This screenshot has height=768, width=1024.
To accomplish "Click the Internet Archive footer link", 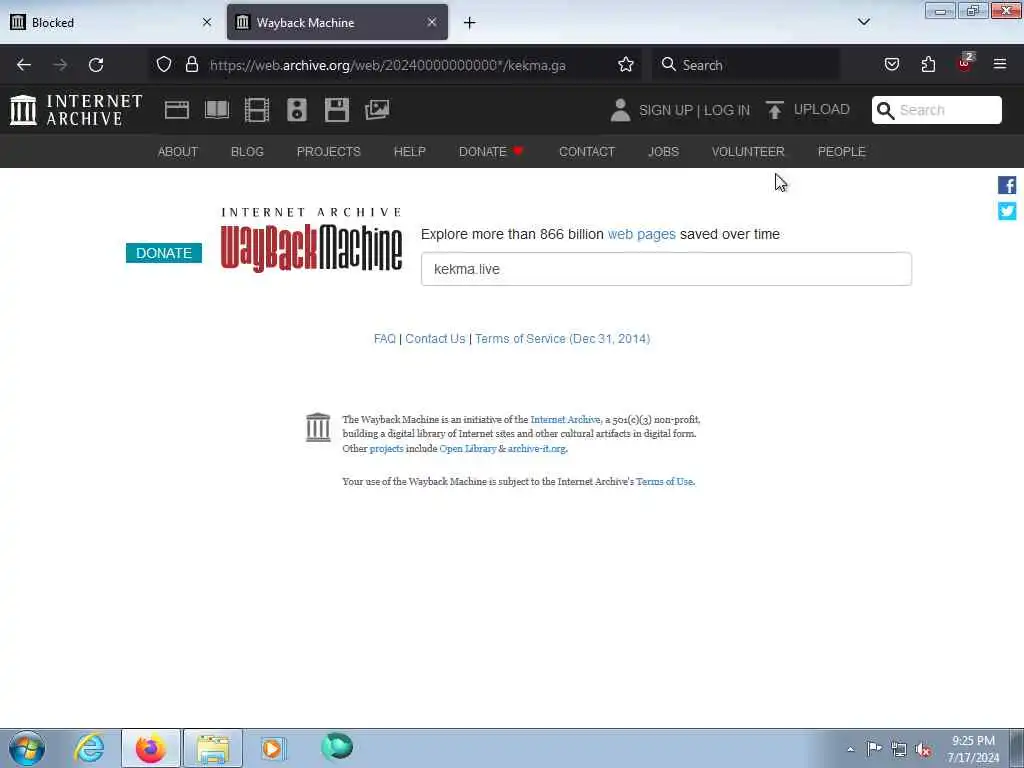I will coord(565,419).
